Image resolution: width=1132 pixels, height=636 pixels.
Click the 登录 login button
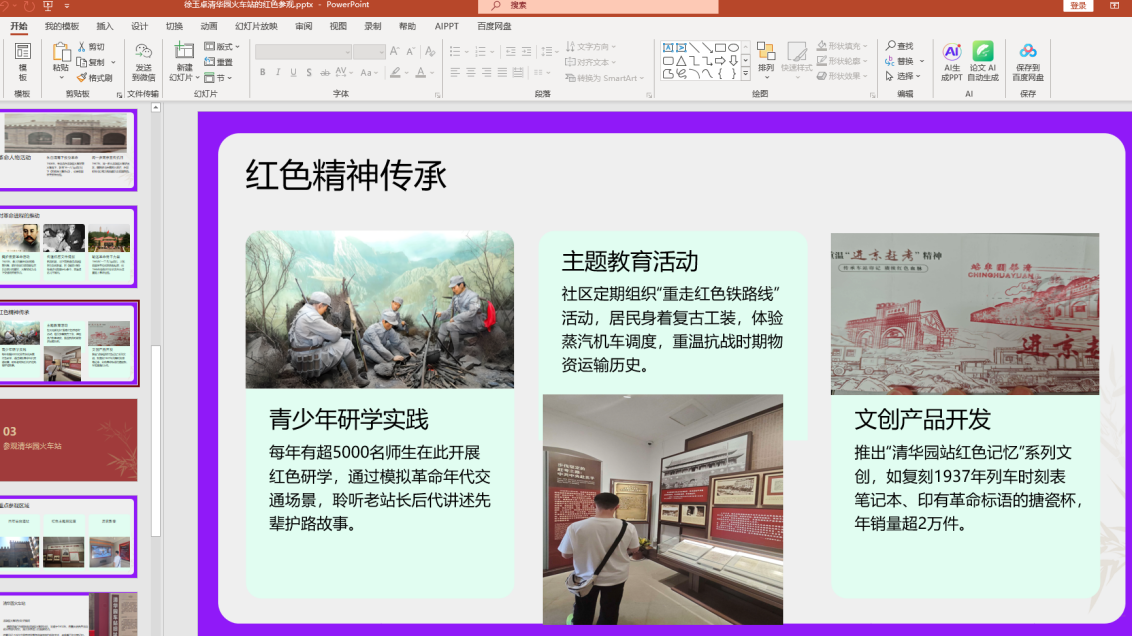point(1078,6)
